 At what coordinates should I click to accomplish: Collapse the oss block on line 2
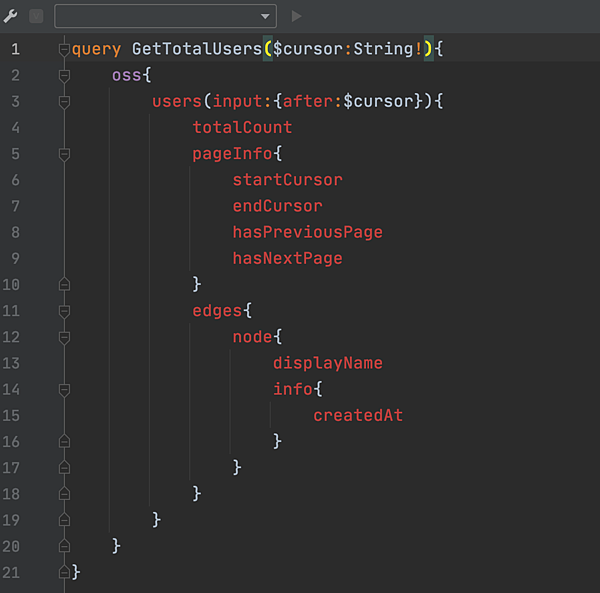[x=64, y=76]
